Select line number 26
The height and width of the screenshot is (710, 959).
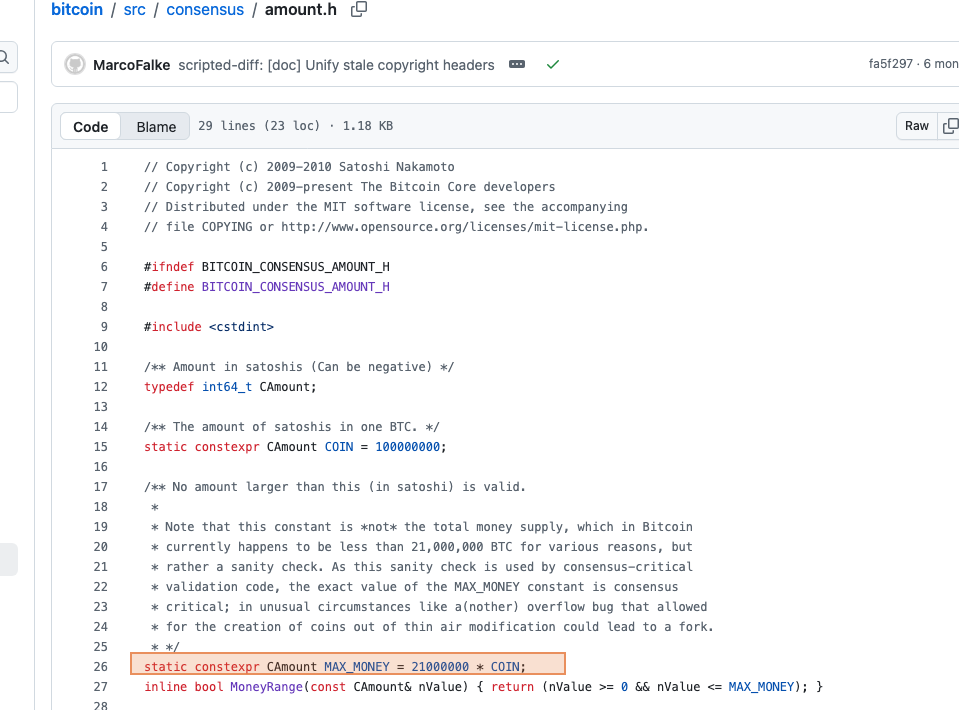click(x=101, y=667)
